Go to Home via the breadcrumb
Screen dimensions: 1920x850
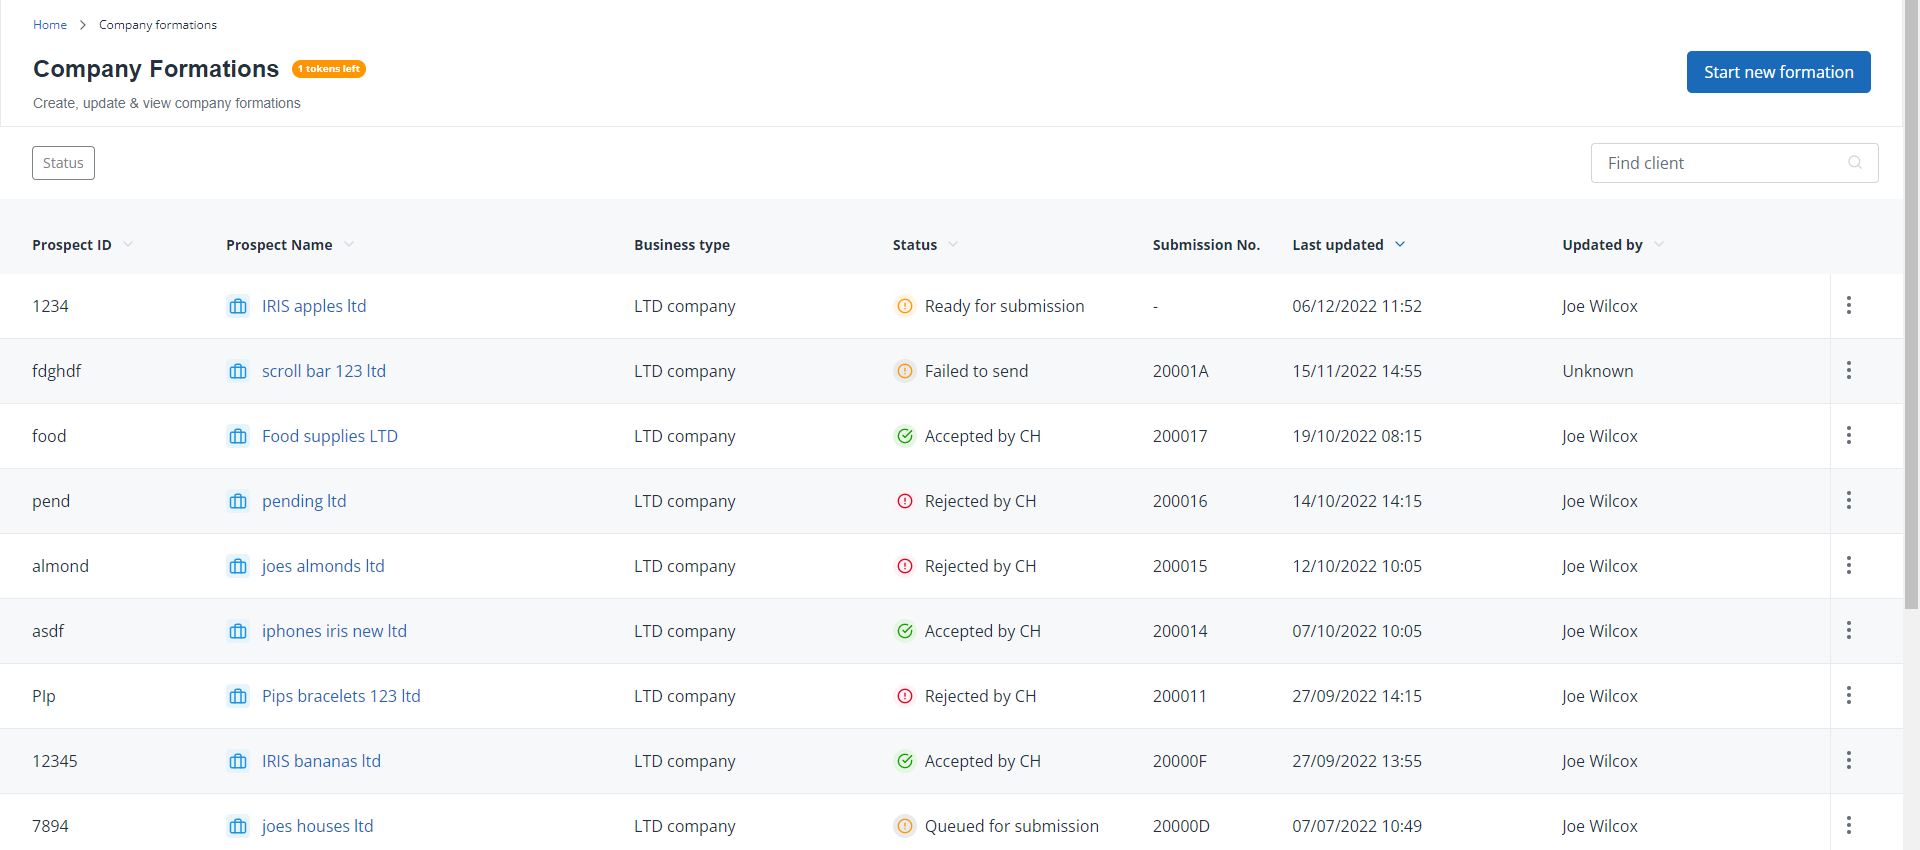pyautogui.click(x=50, y=25)
